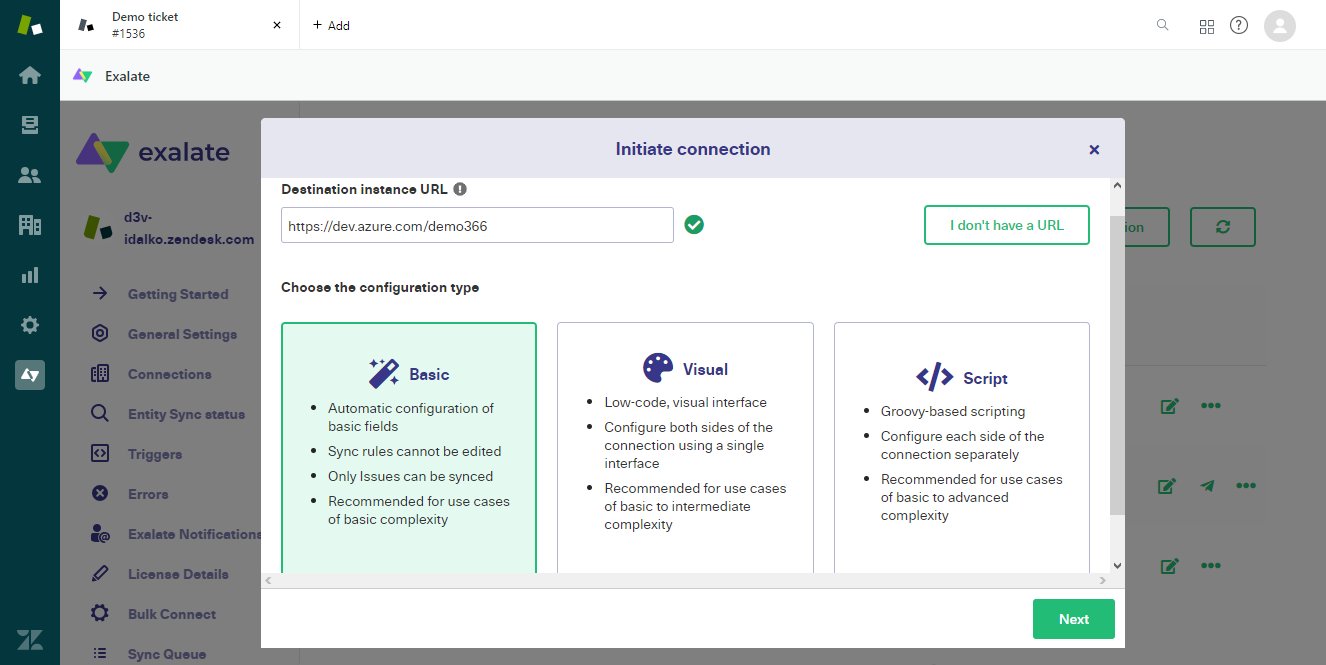The width and height of the screenshot is (1326, 665).
Task: Open Customers icon in Zendesk sidebar
Action: tap(30, 175)
